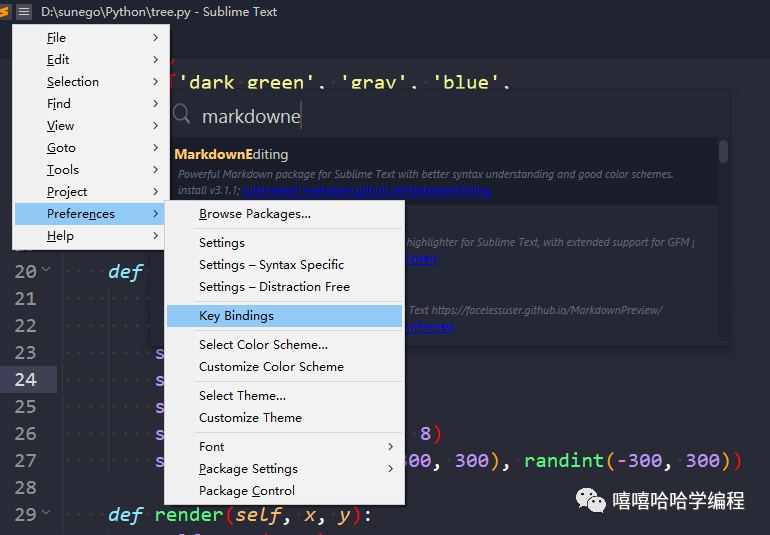770x535 pixels.
Task: Open Settings – Syntax Specific
Action: click(284, 265)
